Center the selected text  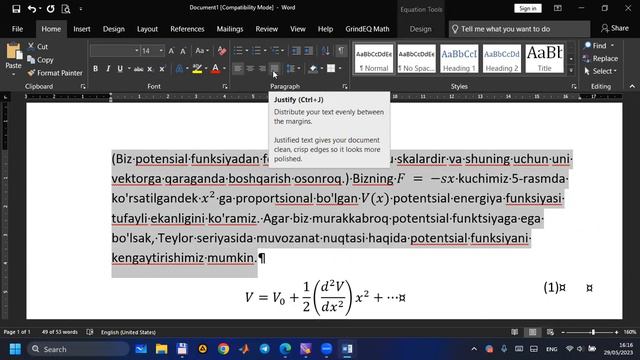click(x=250, y=69)
